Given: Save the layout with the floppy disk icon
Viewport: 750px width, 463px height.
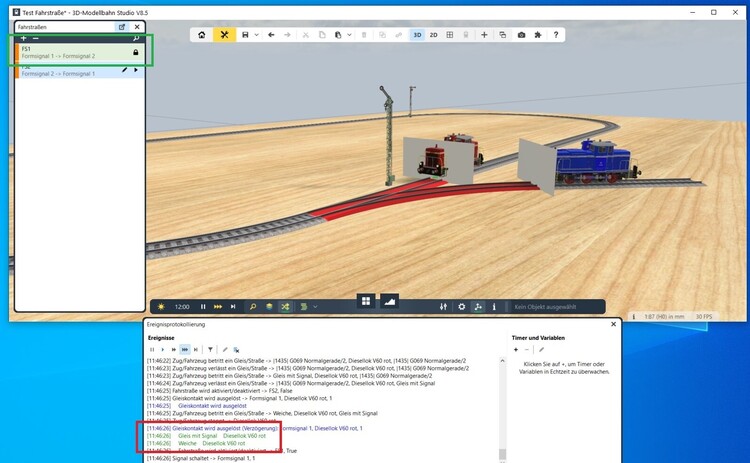Looking at the screenshot, I should 245,35.
